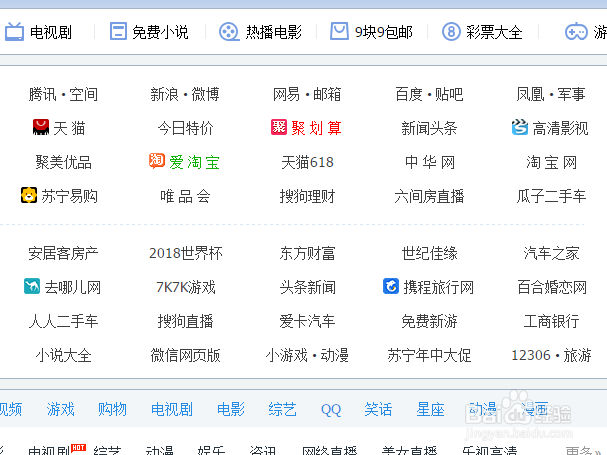
Task: Click the gamepad icon in the top bar
Action: 576,31
